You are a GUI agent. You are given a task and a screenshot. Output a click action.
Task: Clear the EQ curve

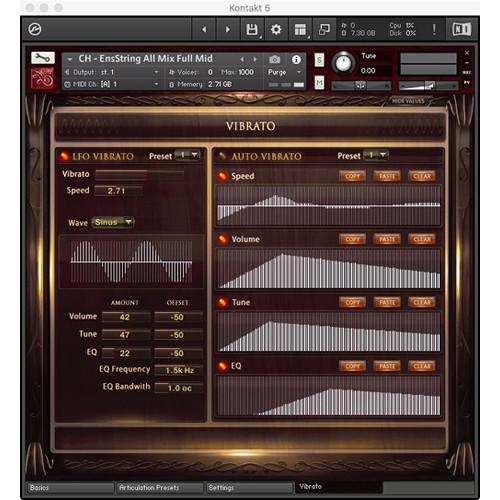[x=422, y=366]
